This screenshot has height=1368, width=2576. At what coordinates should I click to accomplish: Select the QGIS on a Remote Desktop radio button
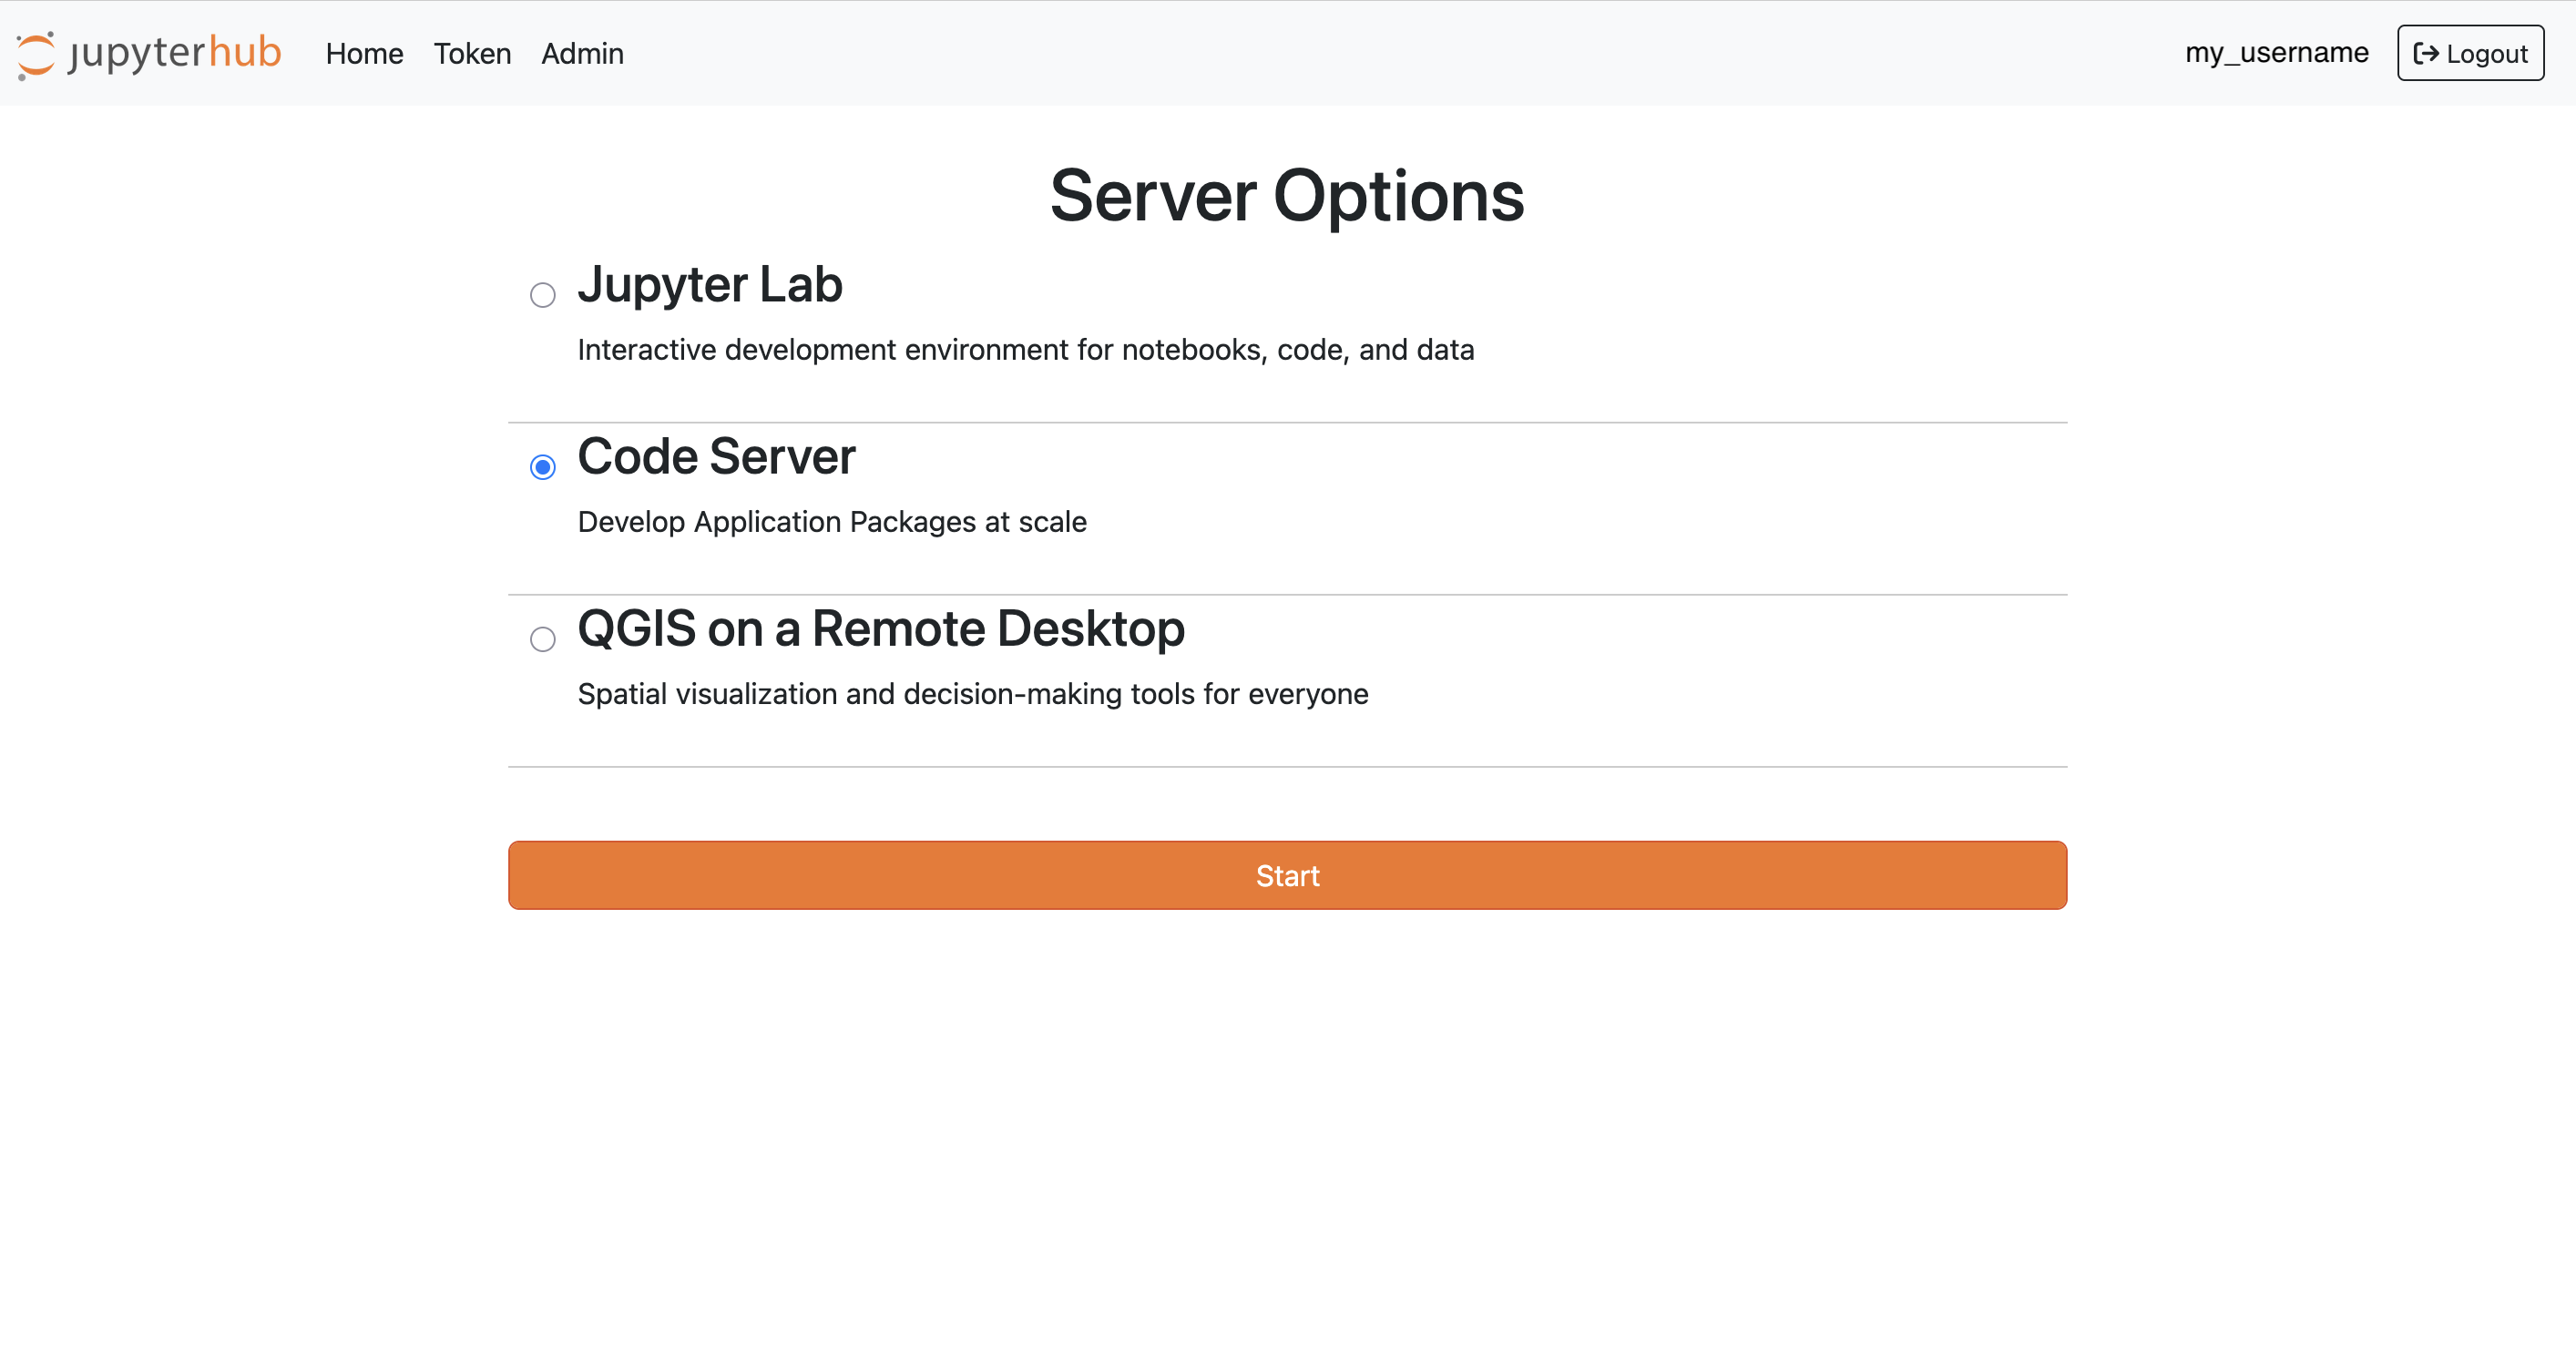pos(542,639)
